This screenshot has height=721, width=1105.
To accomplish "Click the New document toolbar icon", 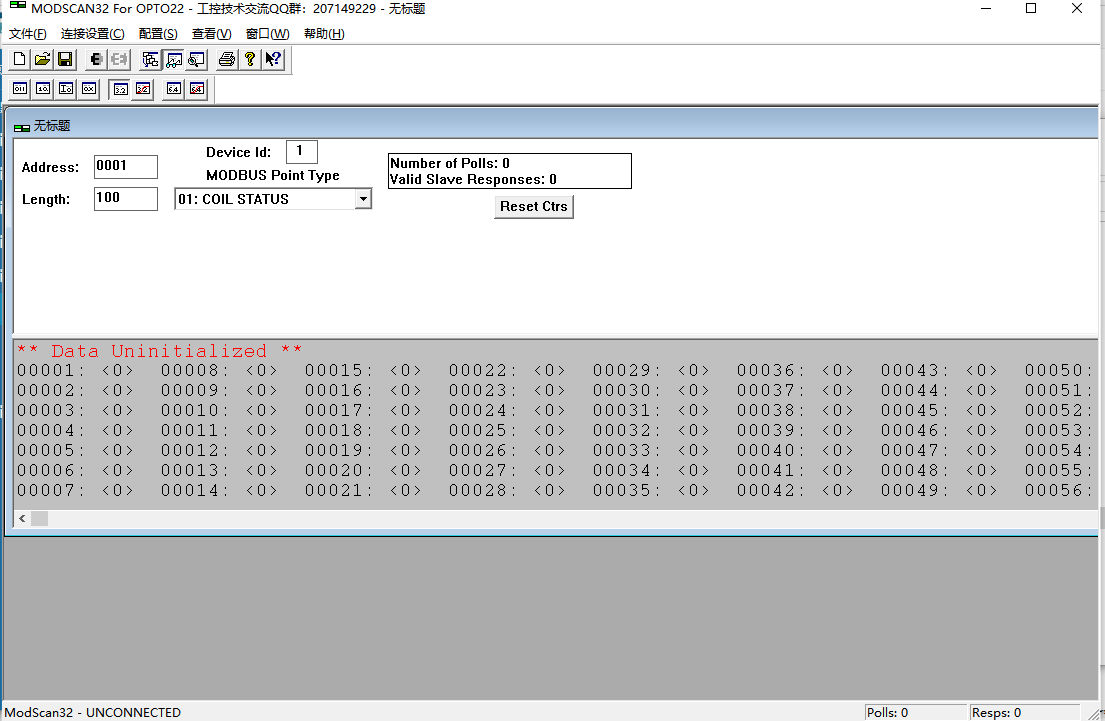I will [x=19, y=60].
